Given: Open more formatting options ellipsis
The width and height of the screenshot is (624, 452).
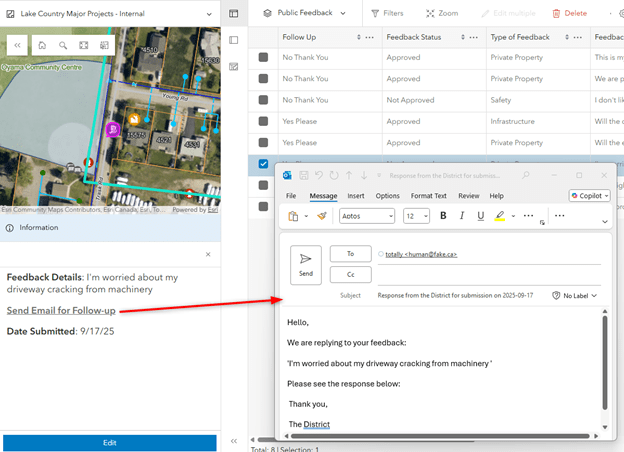Looking at the screenshot, I should coord(528,216).
